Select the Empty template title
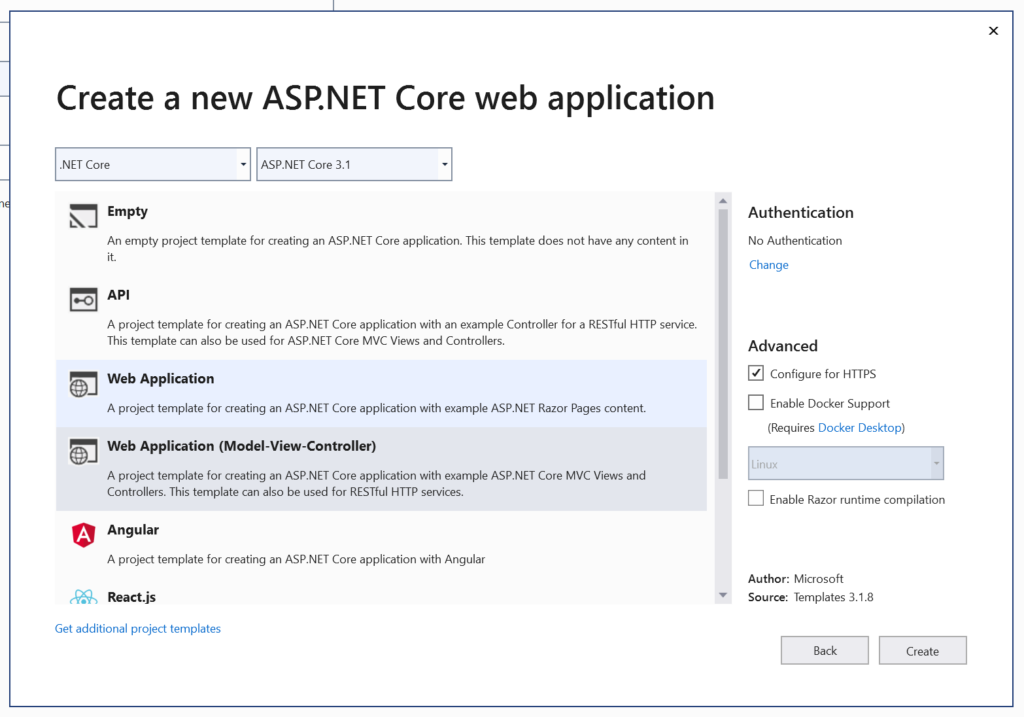1024x717 pixels. pyautogui.click(x=127, y=211)
